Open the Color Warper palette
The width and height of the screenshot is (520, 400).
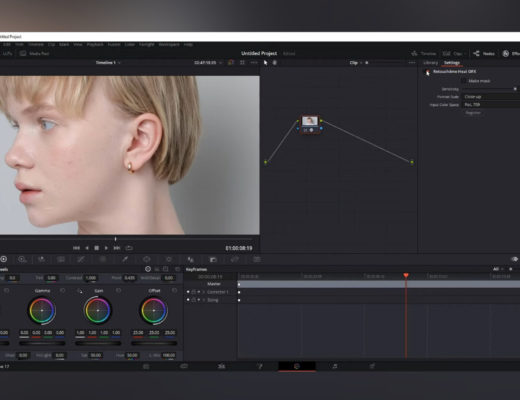(x=103, y=259)
